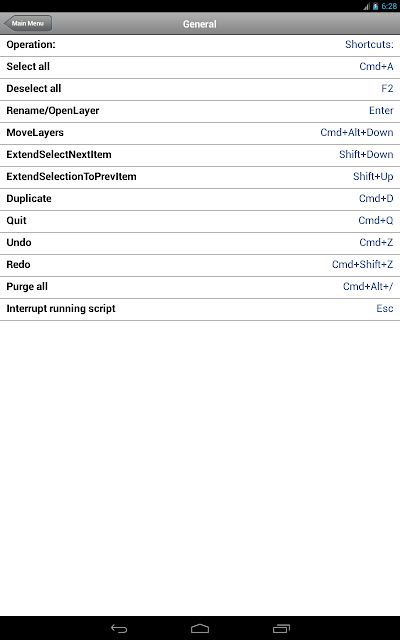This screenshot has width=400, height=640.
Task: Select the 'Deselect all' row
Action: pos(200,89)
